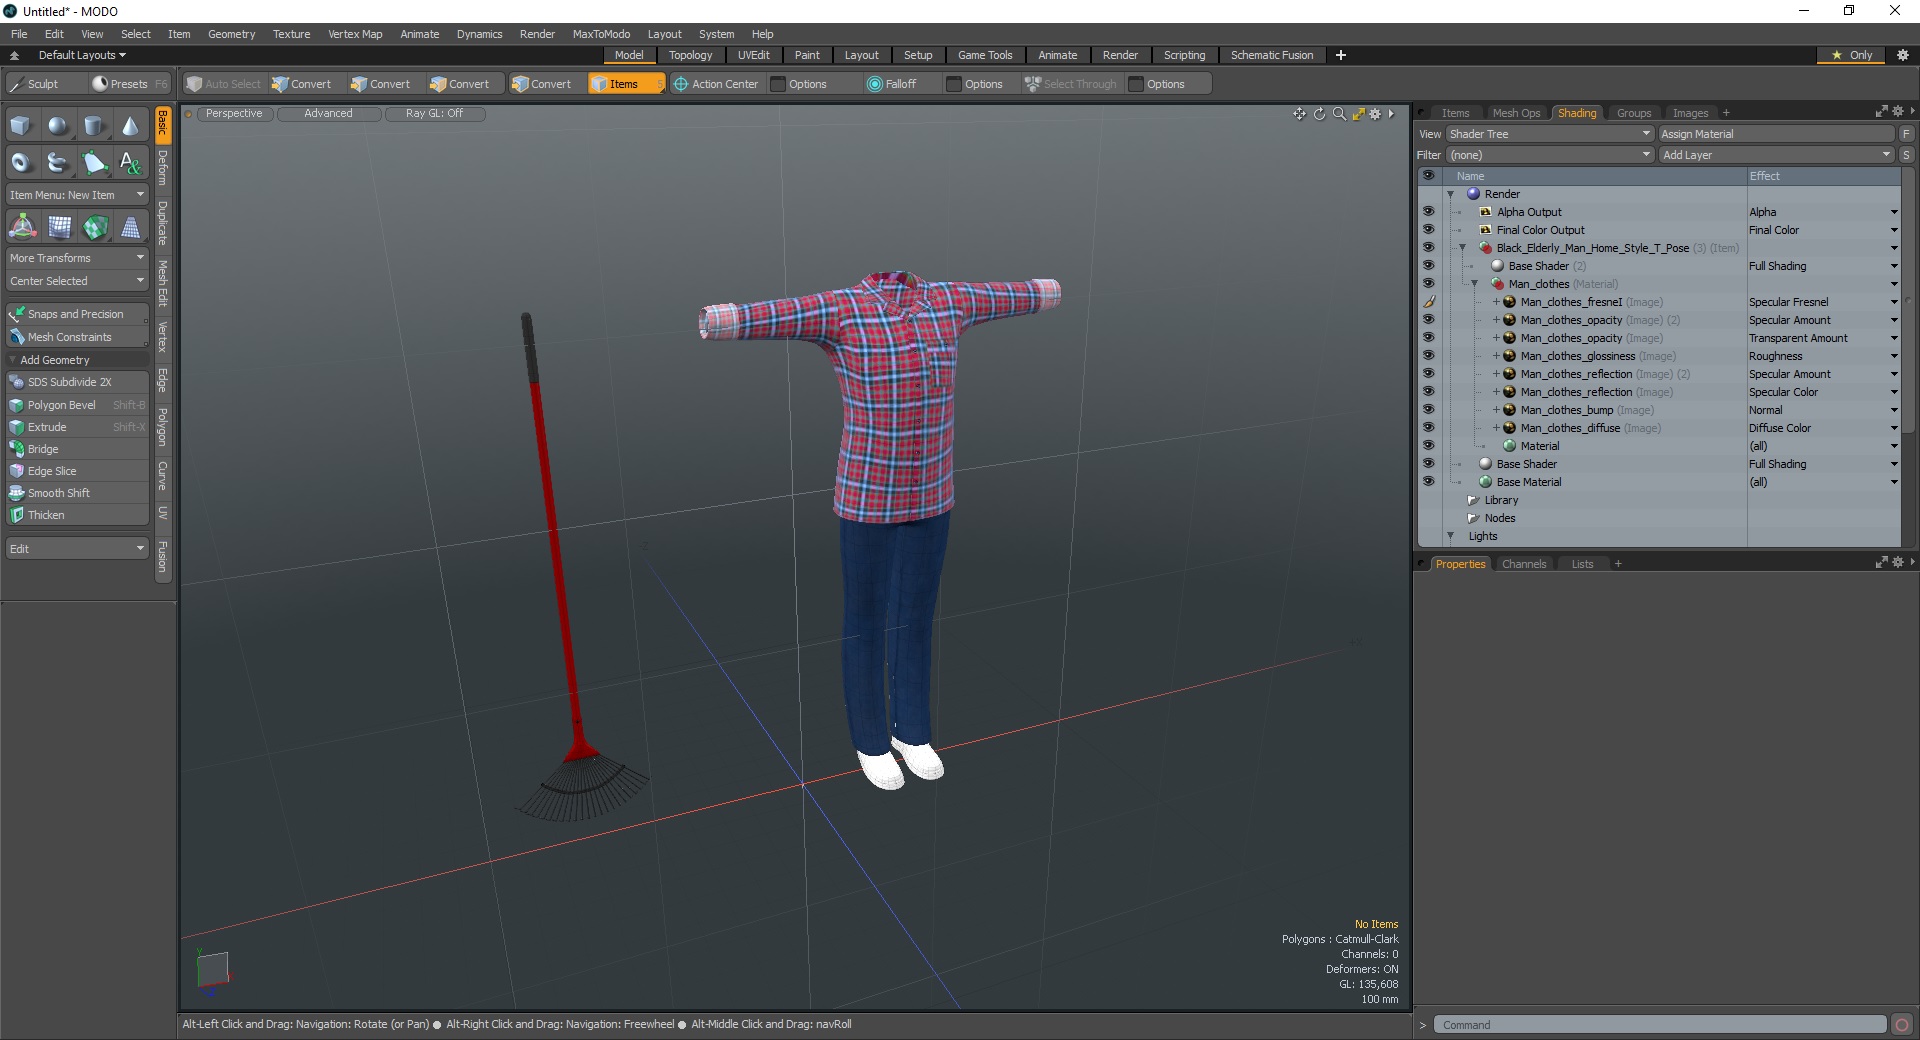
Task: Open the Edit dropdown in tool panel
Action: tap(78, 549)
